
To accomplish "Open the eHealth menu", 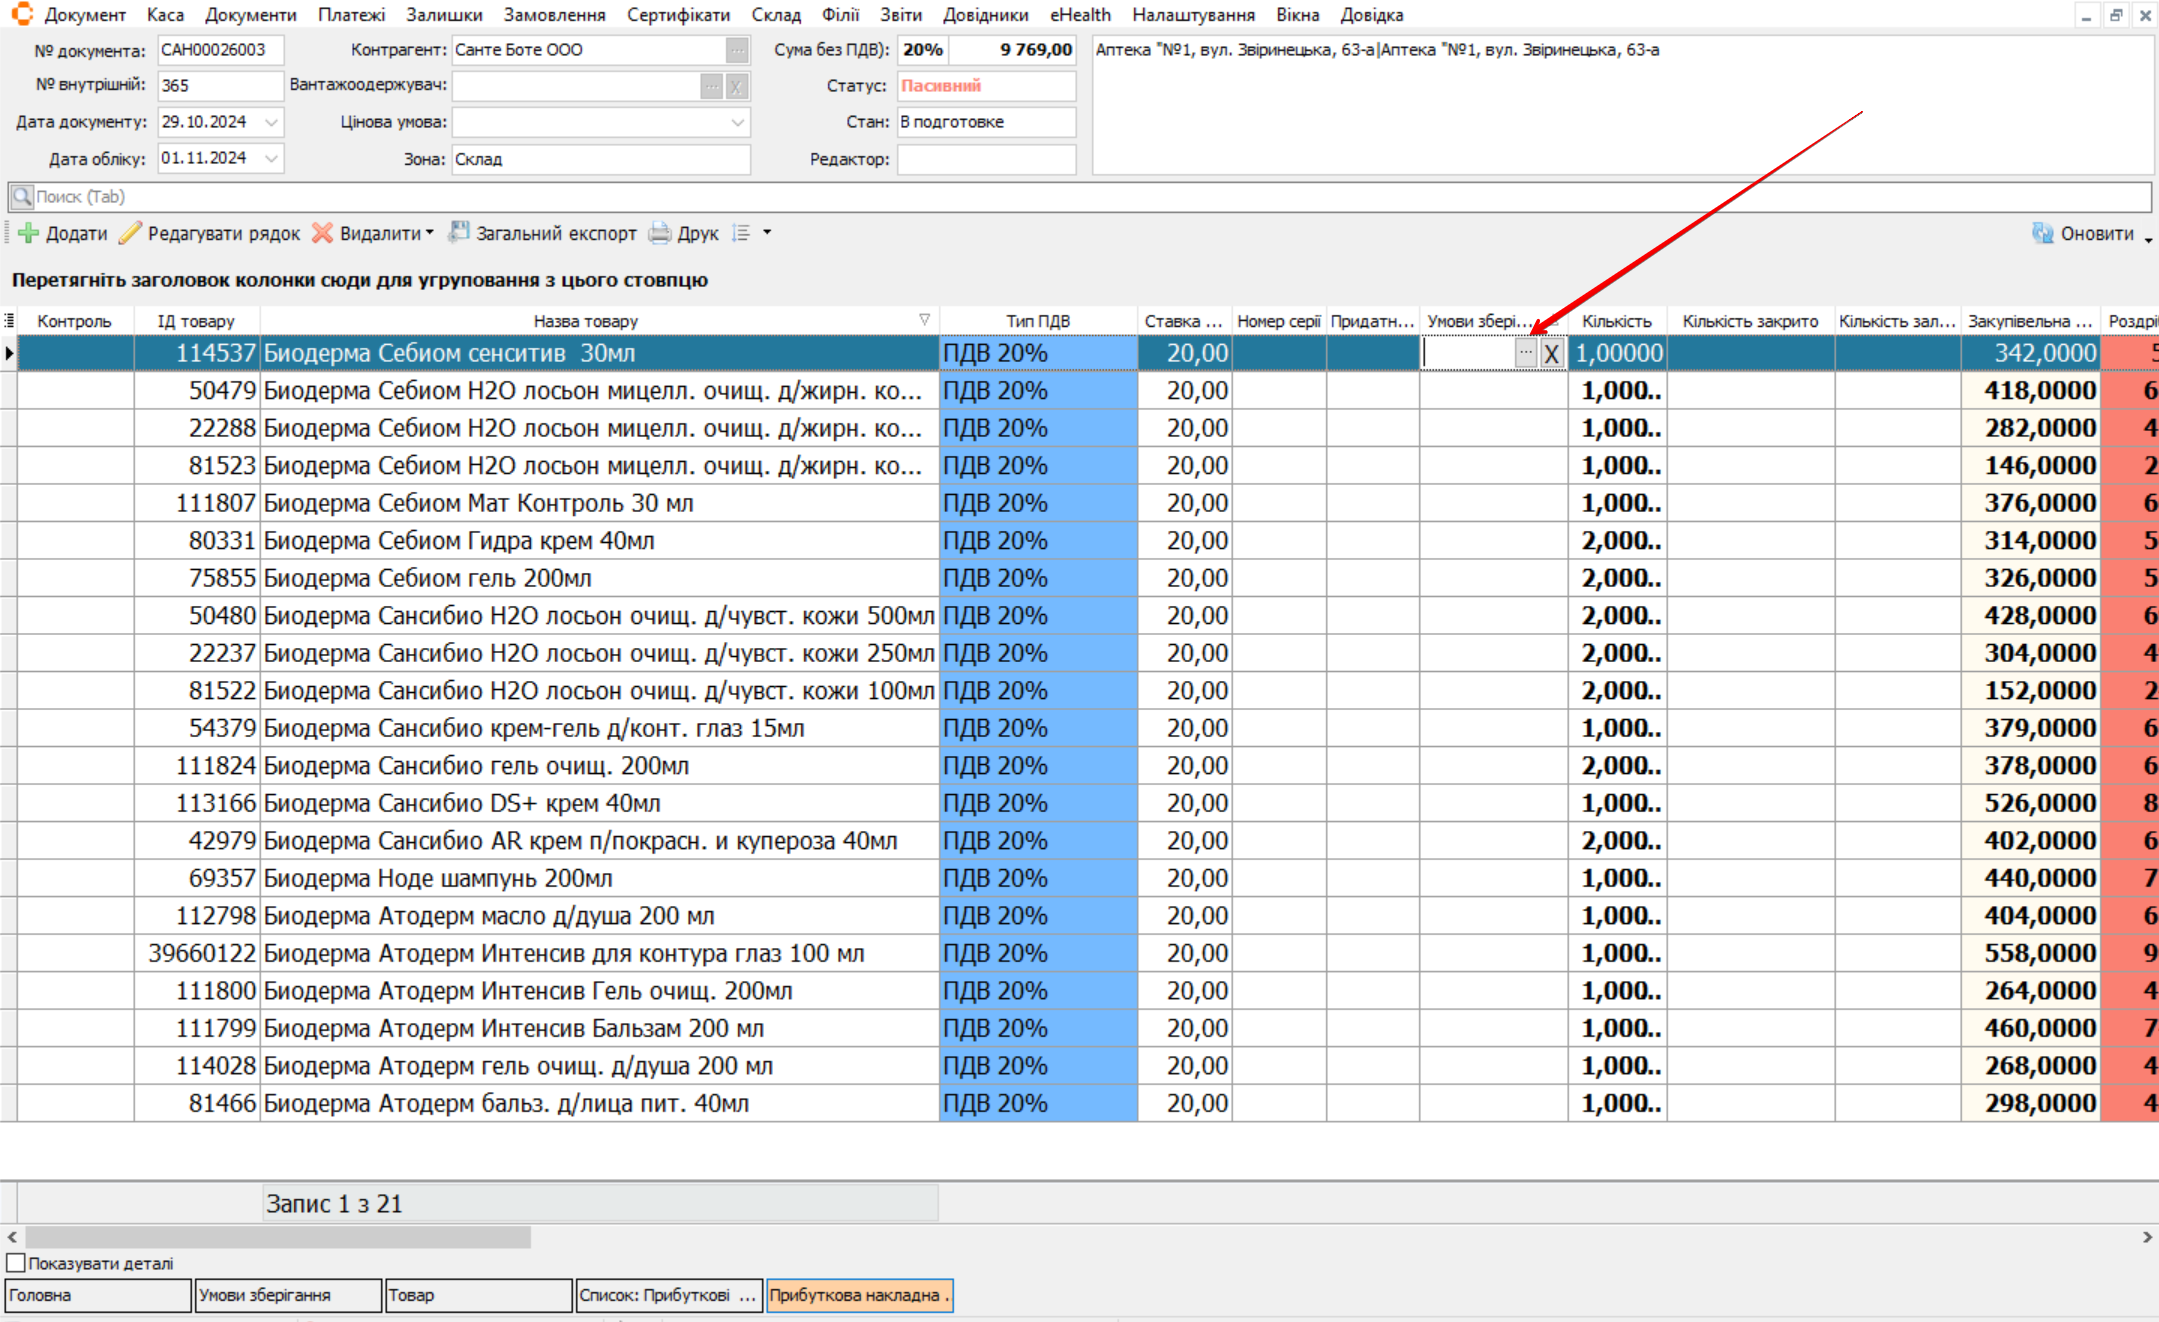I will (x=1080, y=15).
